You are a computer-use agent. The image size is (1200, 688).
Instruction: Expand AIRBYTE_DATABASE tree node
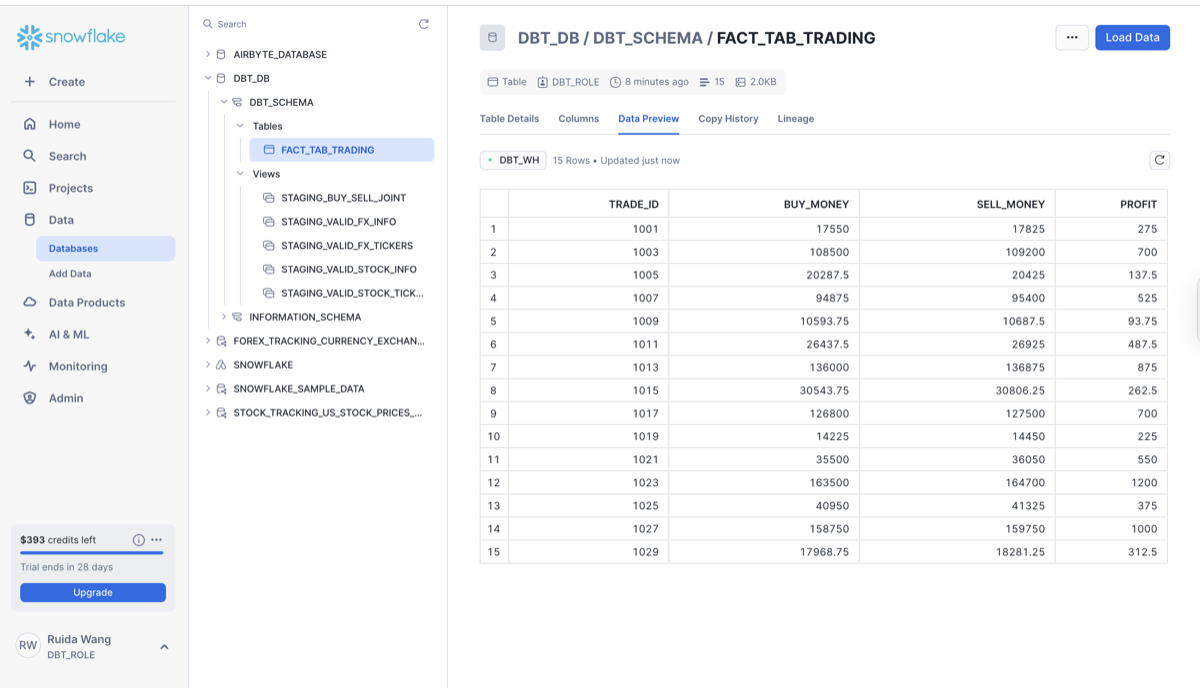tap(208, 54)
